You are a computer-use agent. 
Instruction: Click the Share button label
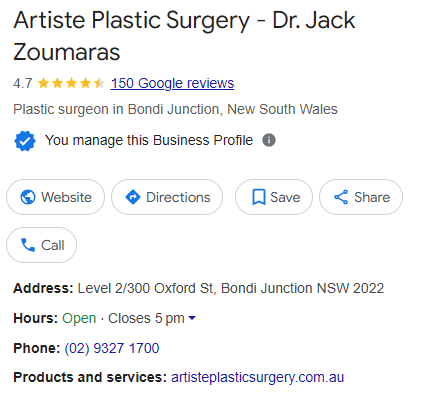point(372,197)
